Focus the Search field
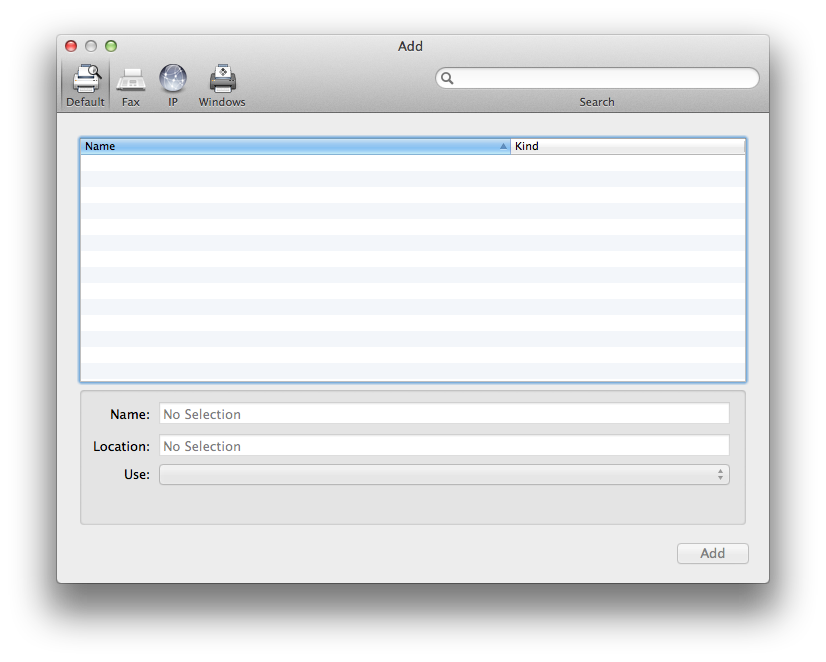This screenshot has width=826, height=662. [x=597, y=78]
